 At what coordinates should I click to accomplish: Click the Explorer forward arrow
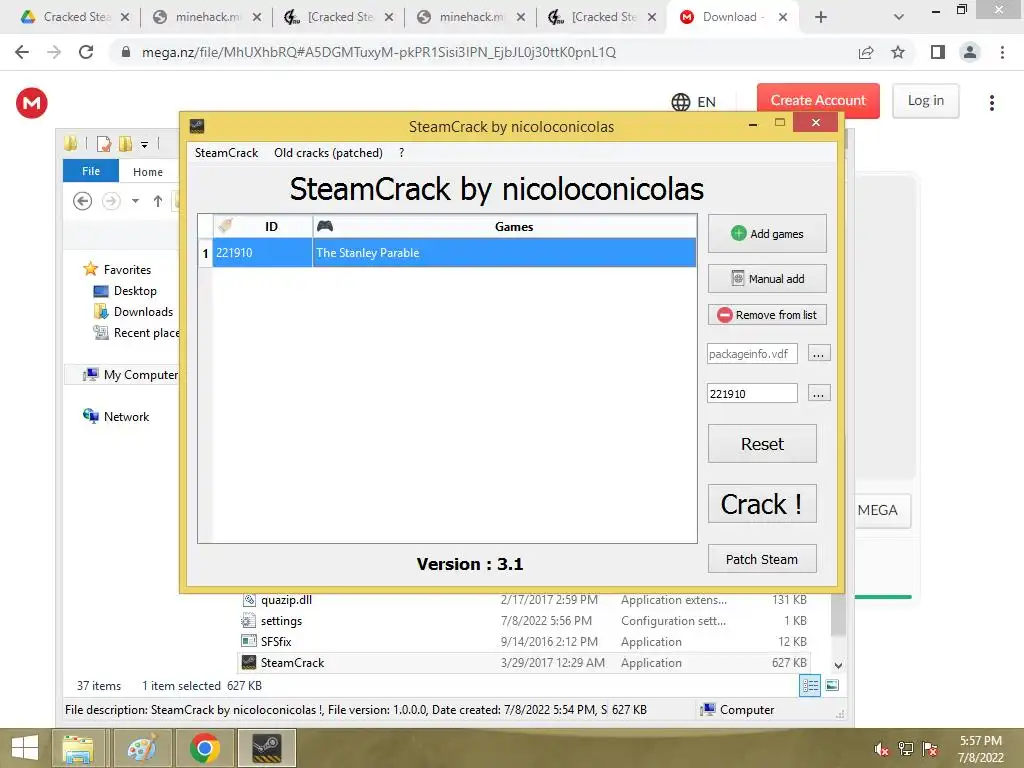point(111,201)
